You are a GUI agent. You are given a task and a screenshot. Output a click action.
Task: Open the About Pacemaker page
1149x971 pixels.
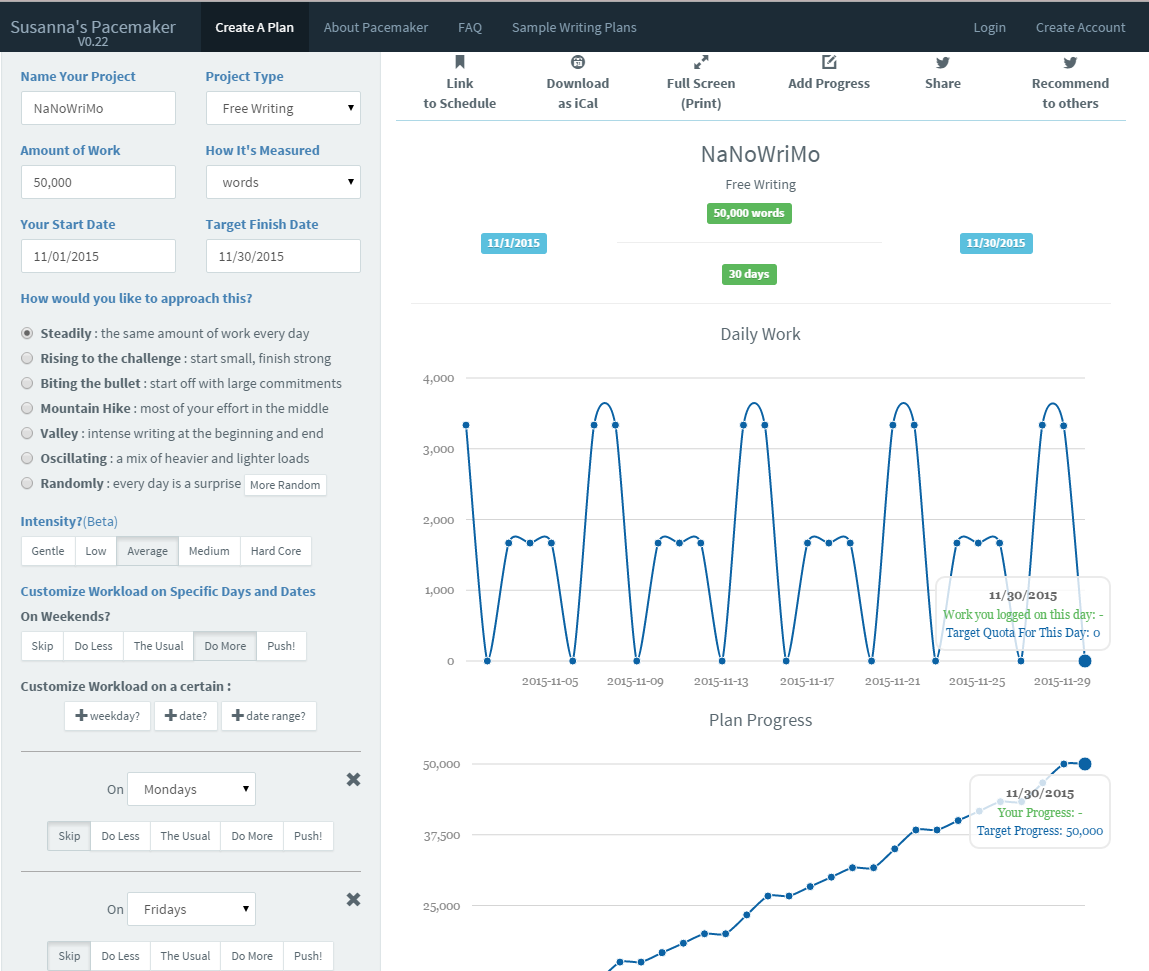[376, 27]
